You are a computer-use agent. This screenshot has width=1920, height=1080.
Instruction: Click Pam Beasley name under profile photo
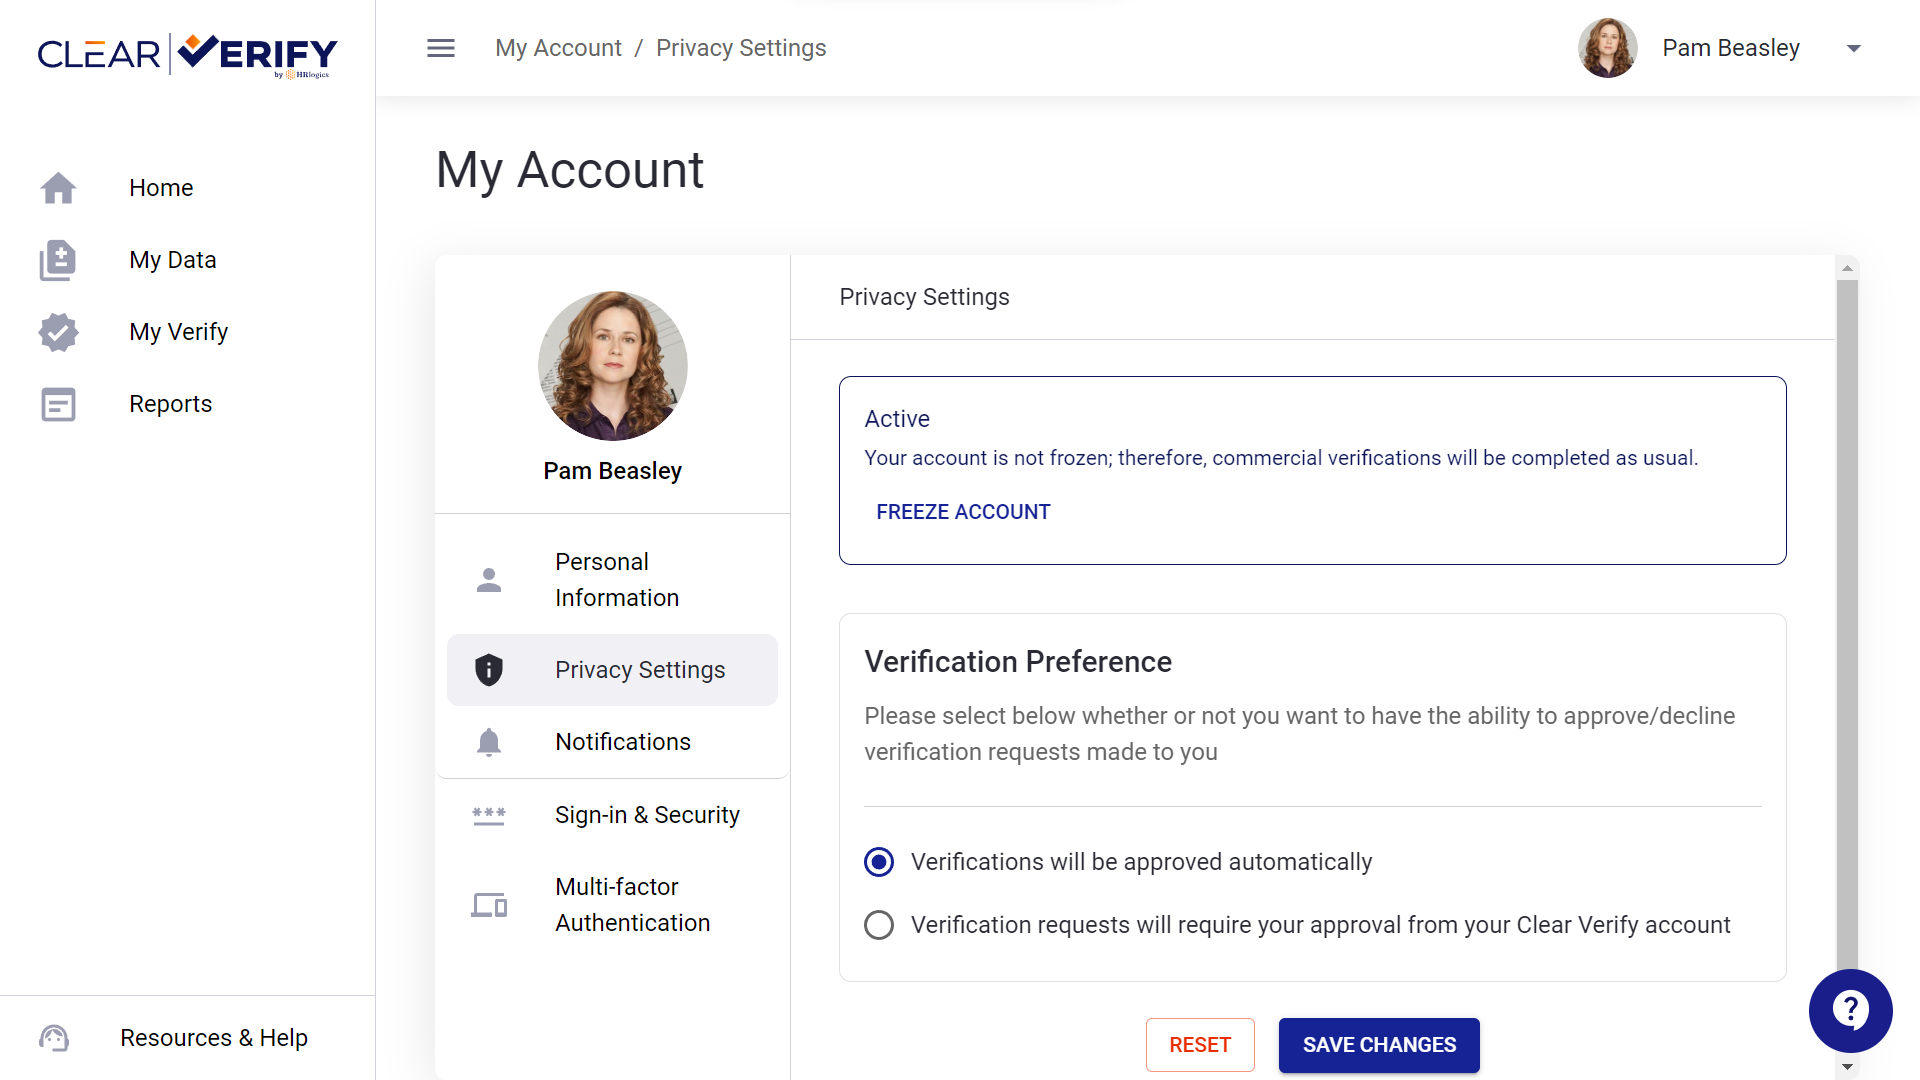tap(612, 471)
